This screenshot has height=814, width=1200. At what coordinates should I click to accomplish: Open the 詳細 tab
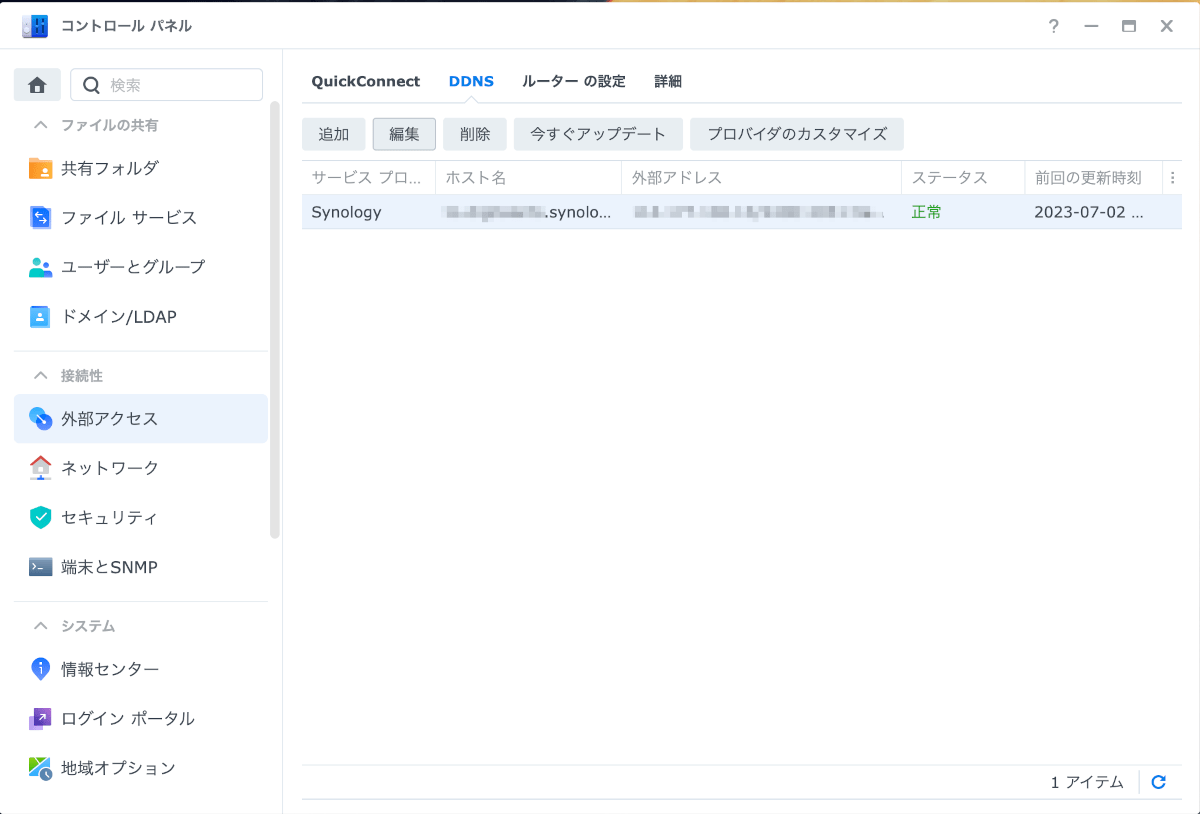point(668,81)
